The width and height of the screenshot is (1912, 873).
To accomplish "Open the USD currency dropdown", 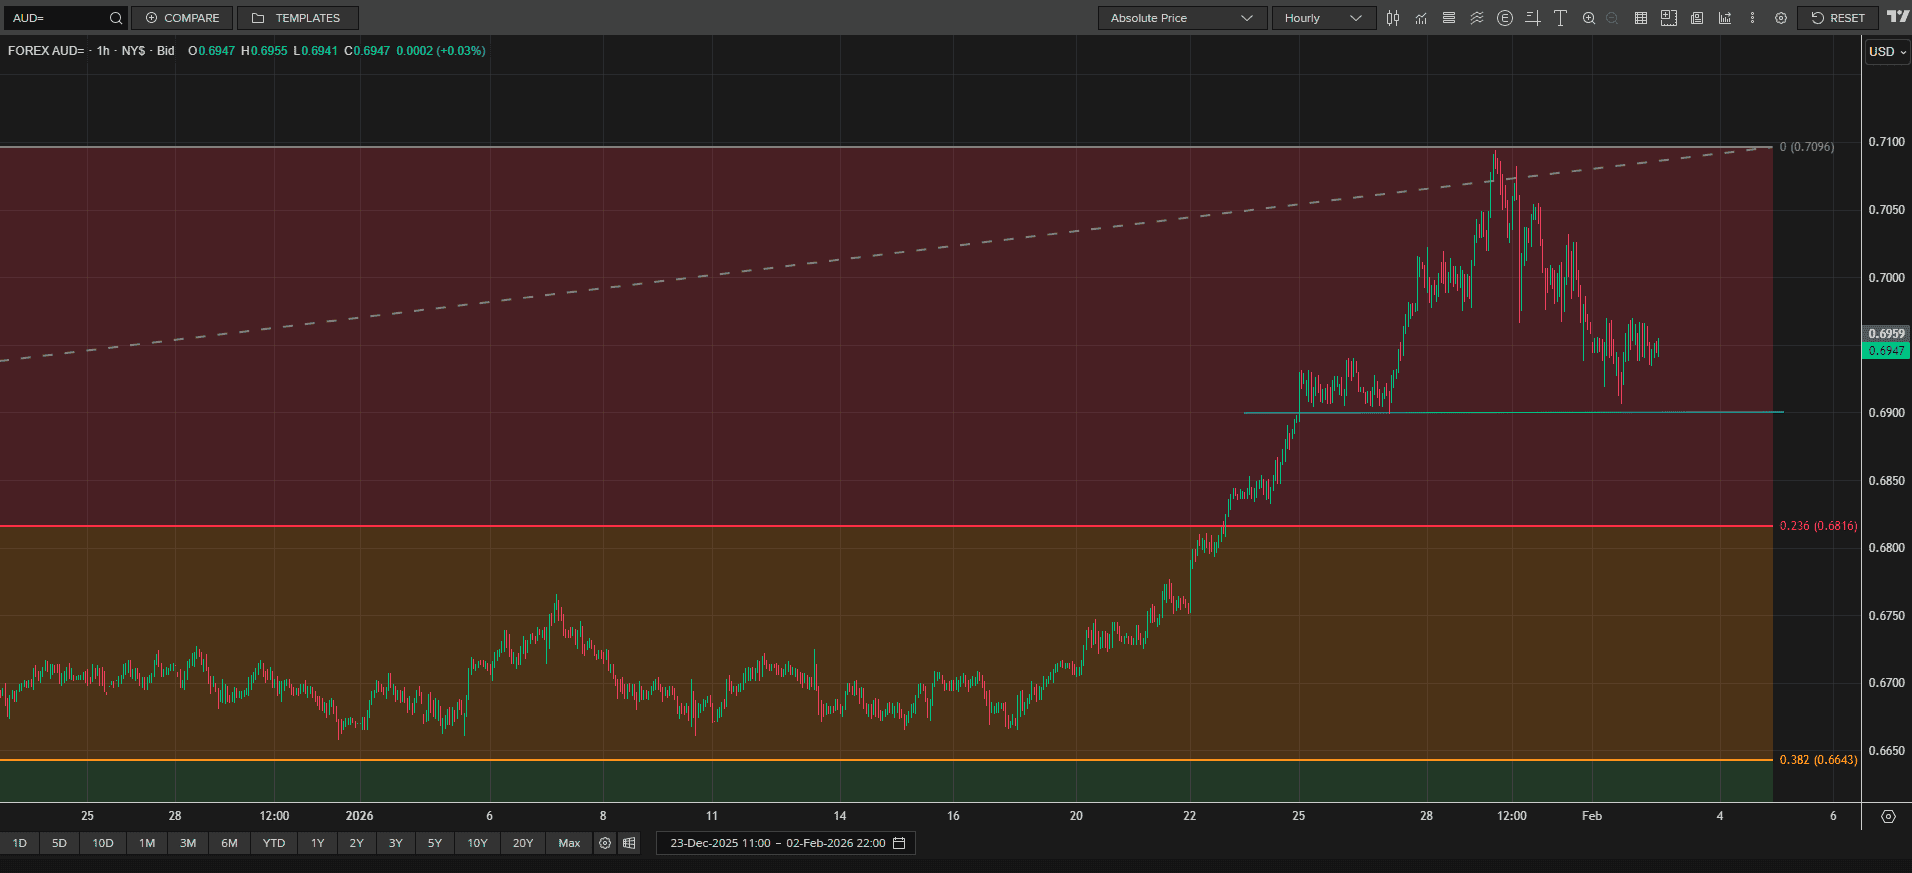I will 1887,52.
